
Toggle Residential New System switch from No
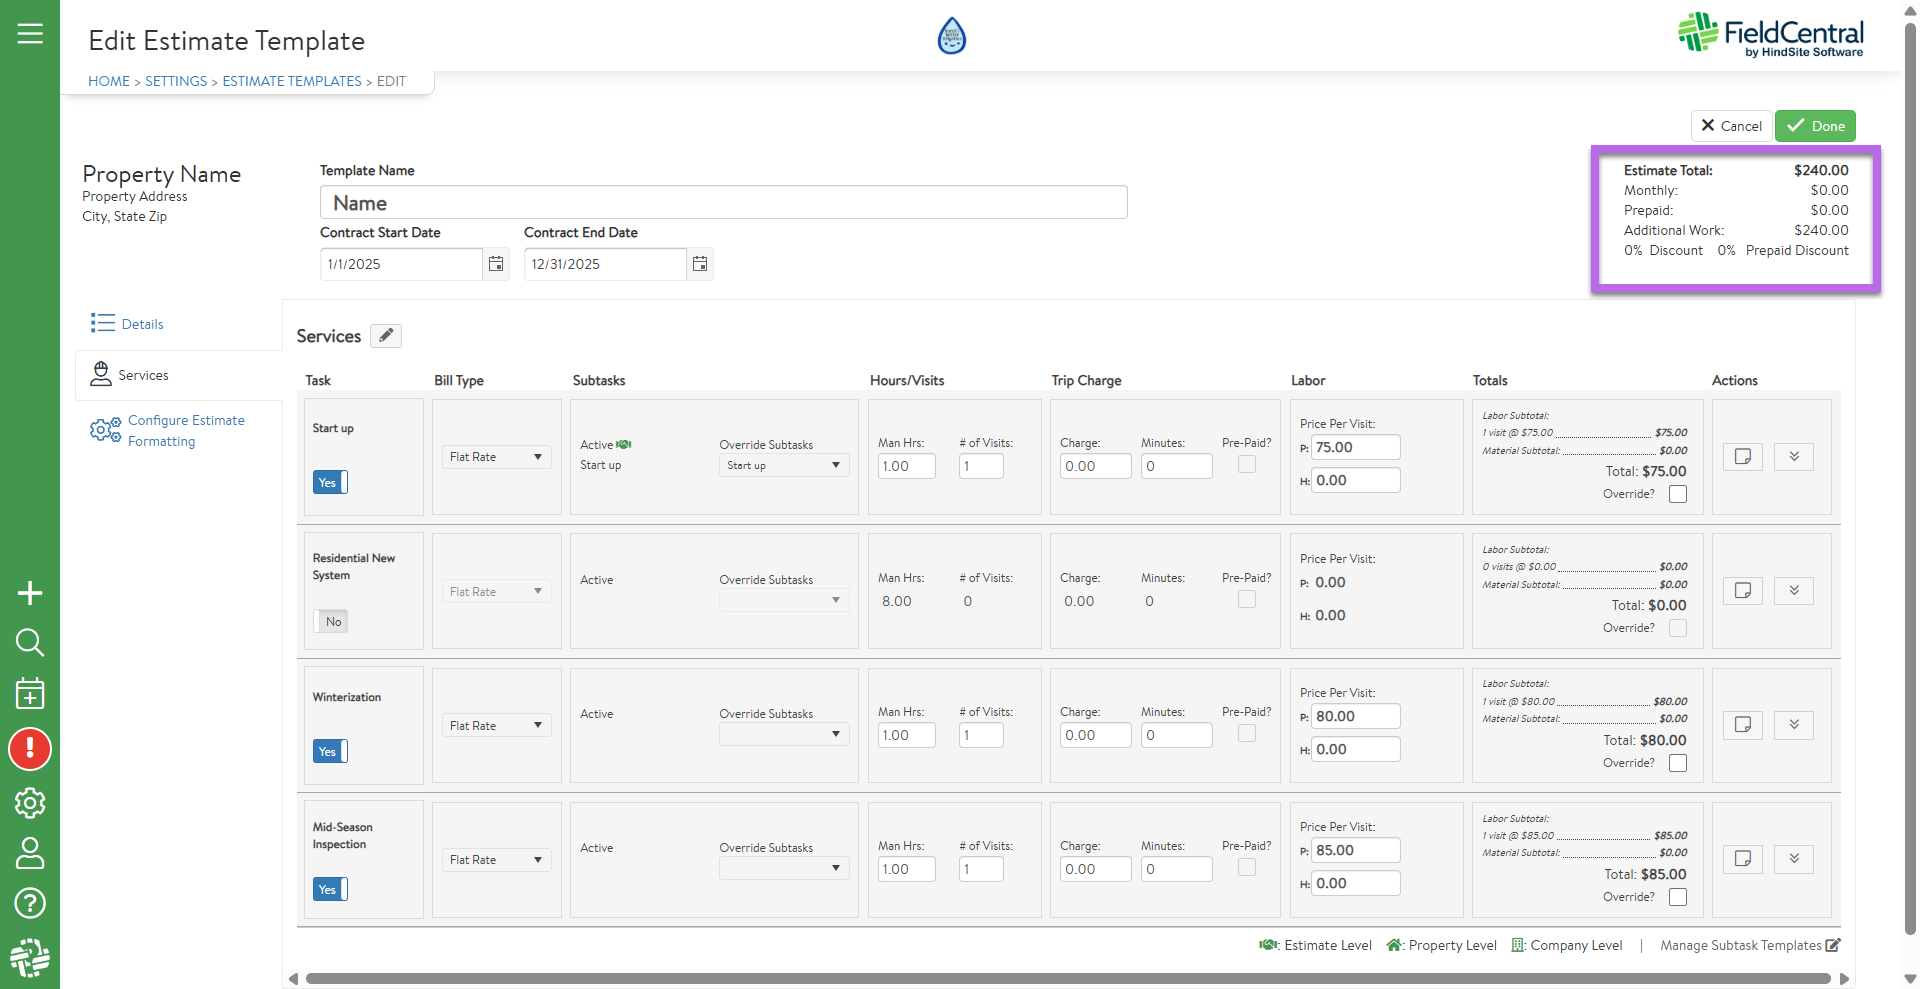click(x=330, y=621)
